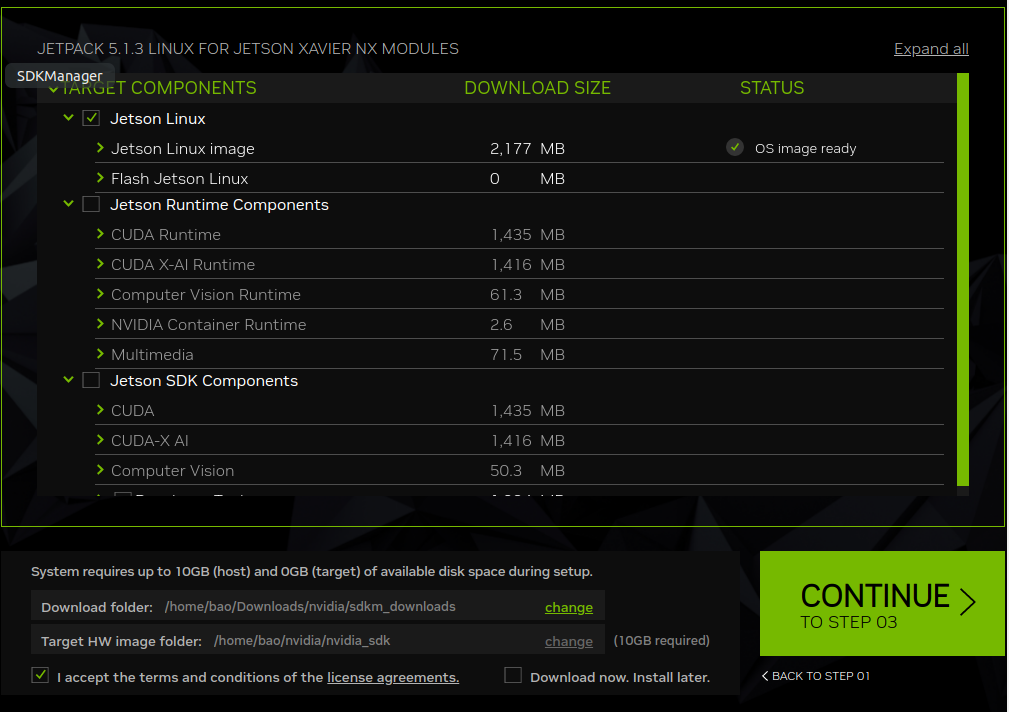The height and width of the screenshot is (712, 1009).
Task: Click the Expand all link
Action: click(x=930, y=49)
